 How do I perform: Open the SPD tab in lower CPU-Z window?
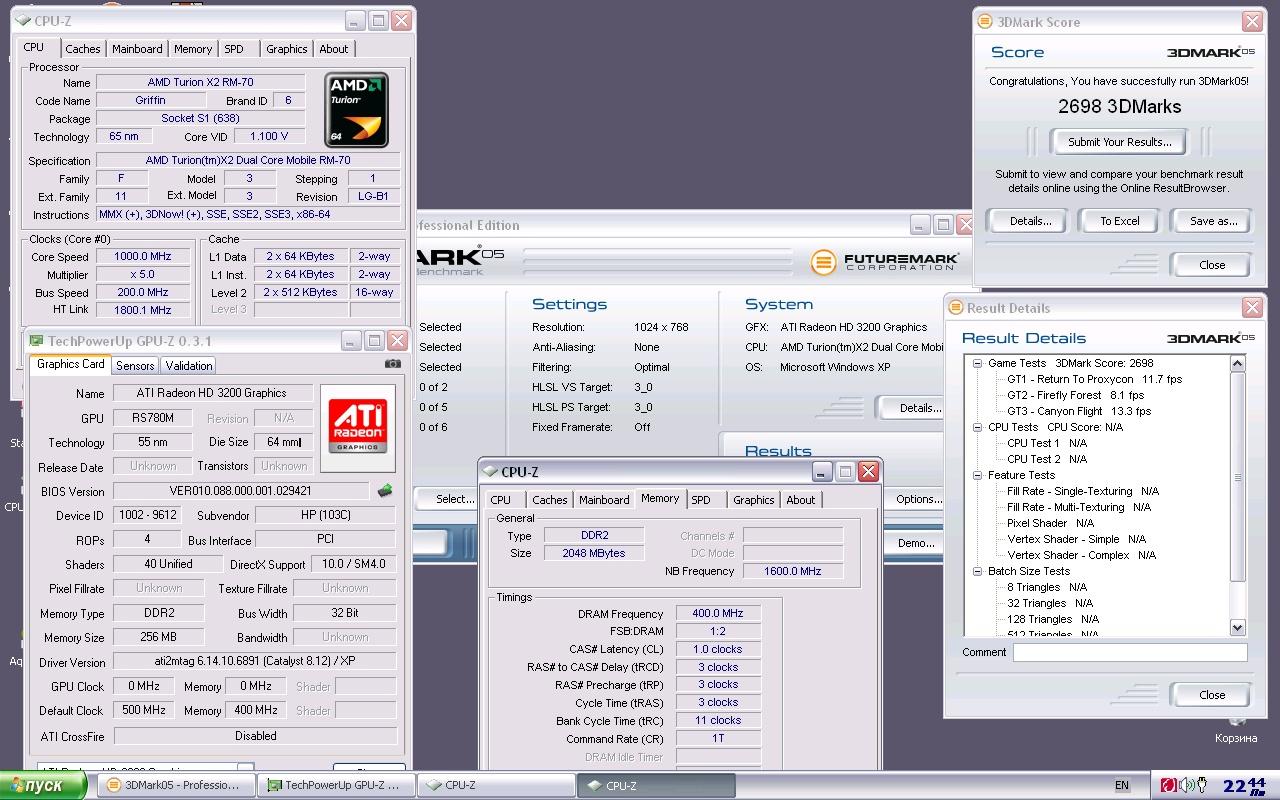click(x=701, y=499)
